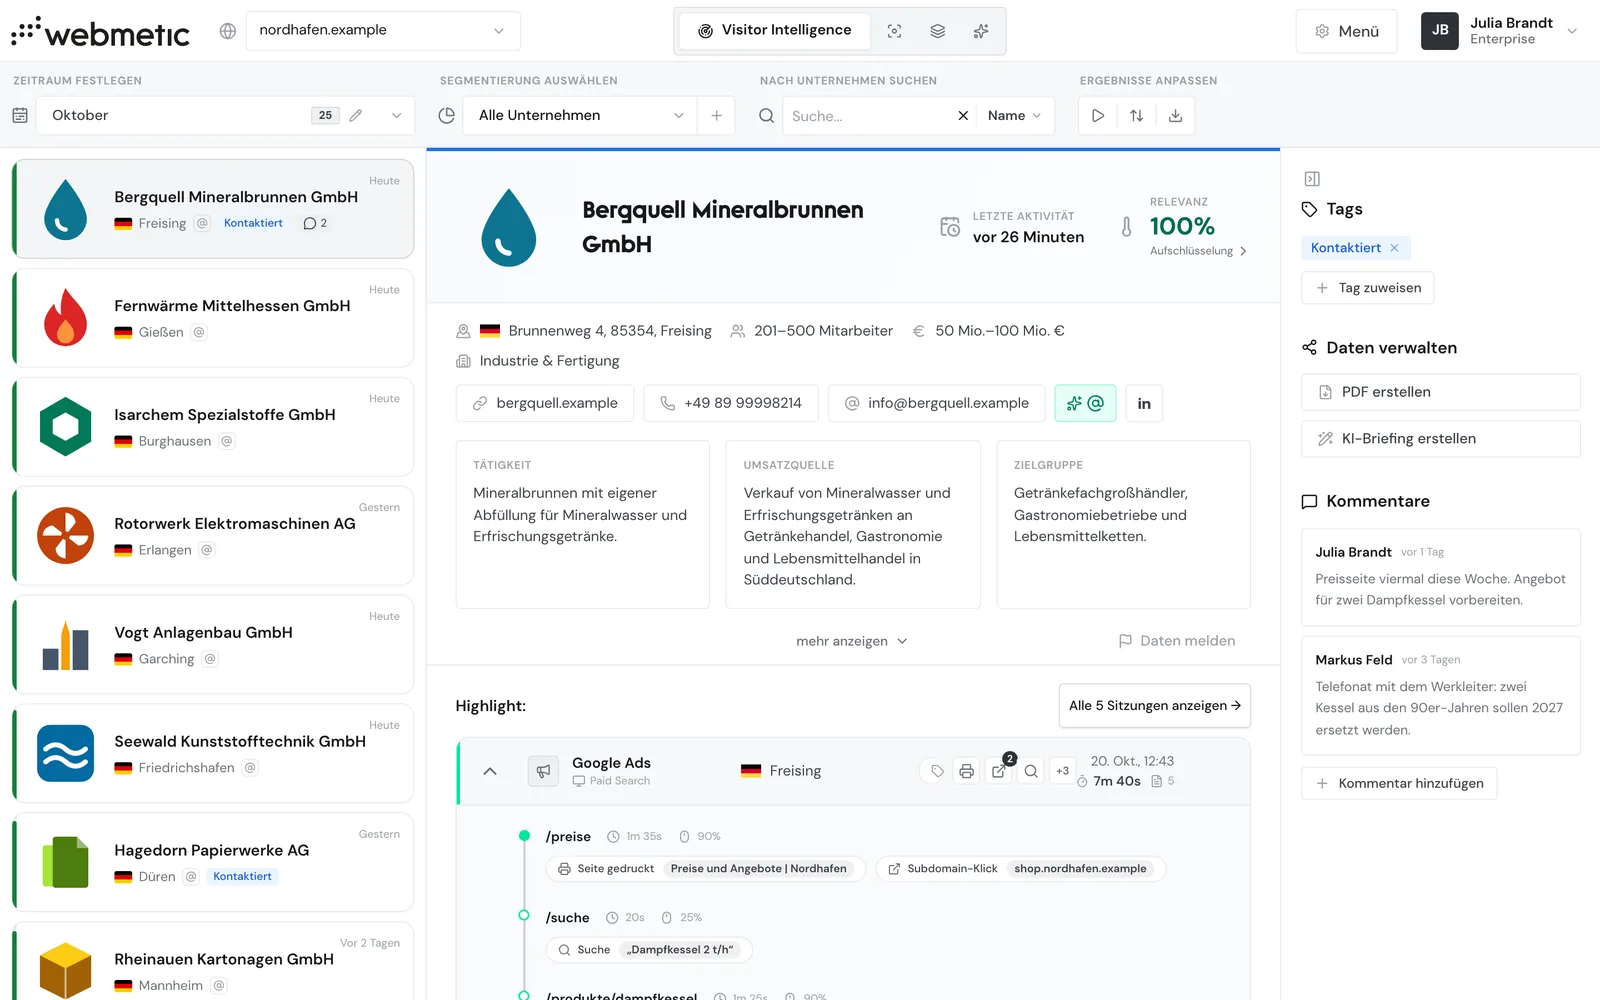Open bergquell.example website link
This screenshot has height=1000, width=1600.
(545, 403)
